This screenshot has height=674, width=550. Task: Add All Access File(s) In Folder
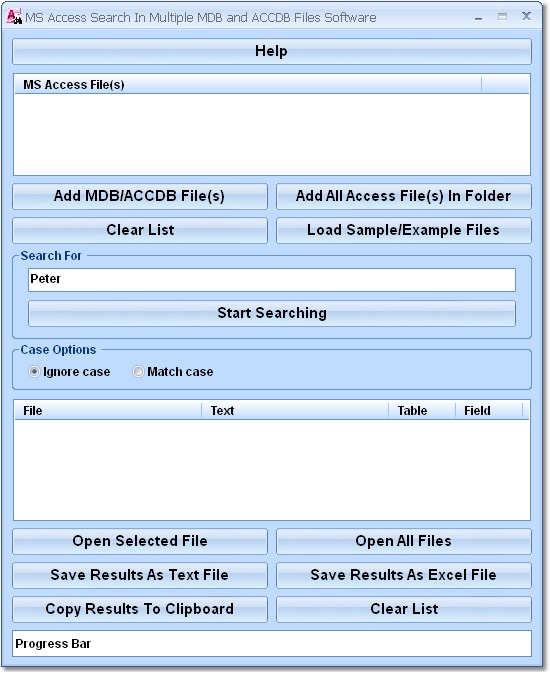403,196
